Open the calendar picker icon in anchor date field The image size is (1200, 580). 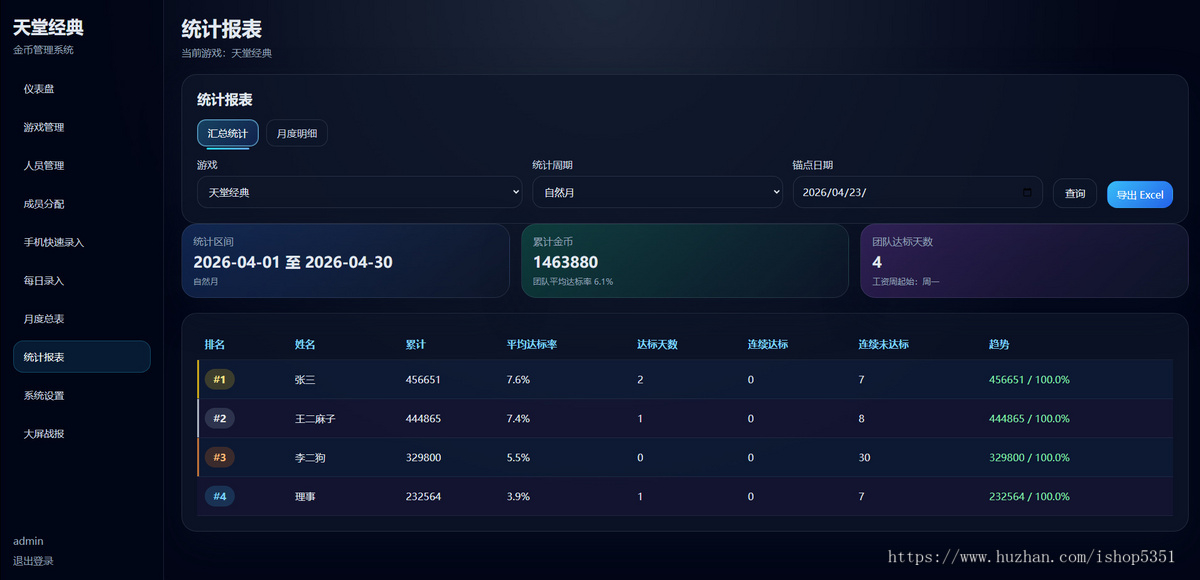pyautogui.click(x=1027, y=193)
